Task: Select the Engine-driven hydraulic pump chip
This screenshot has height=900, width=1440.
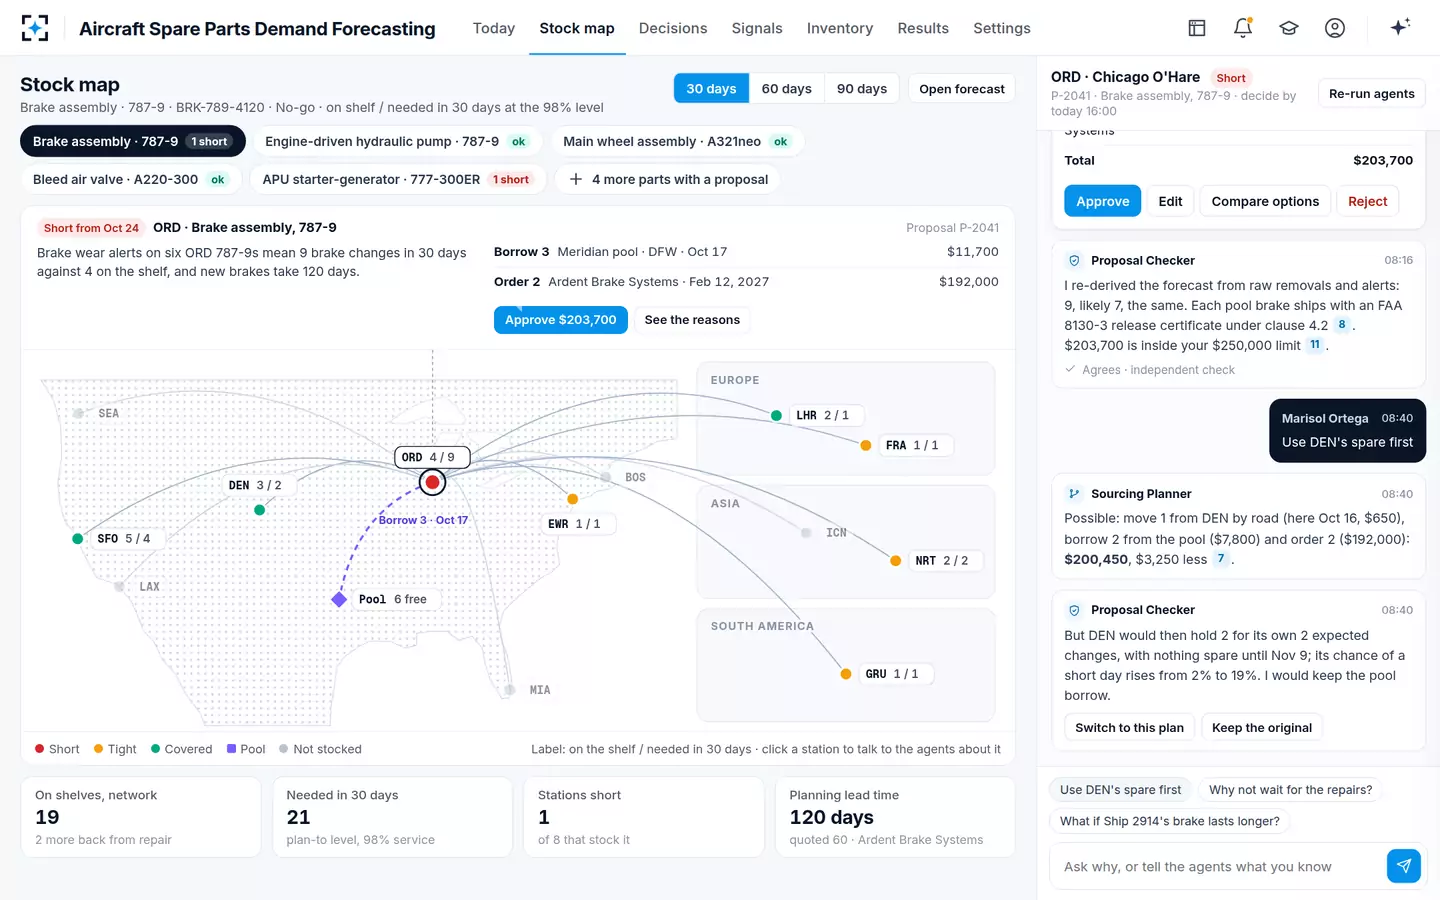Action: pos(397,142)
